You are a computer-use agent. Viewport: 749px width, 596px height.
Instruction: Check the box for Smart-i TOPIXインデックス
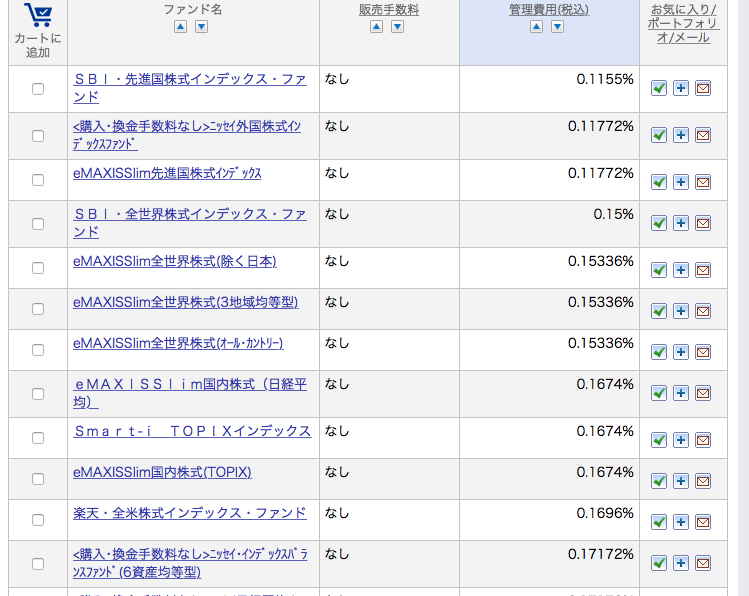(38, 437)
